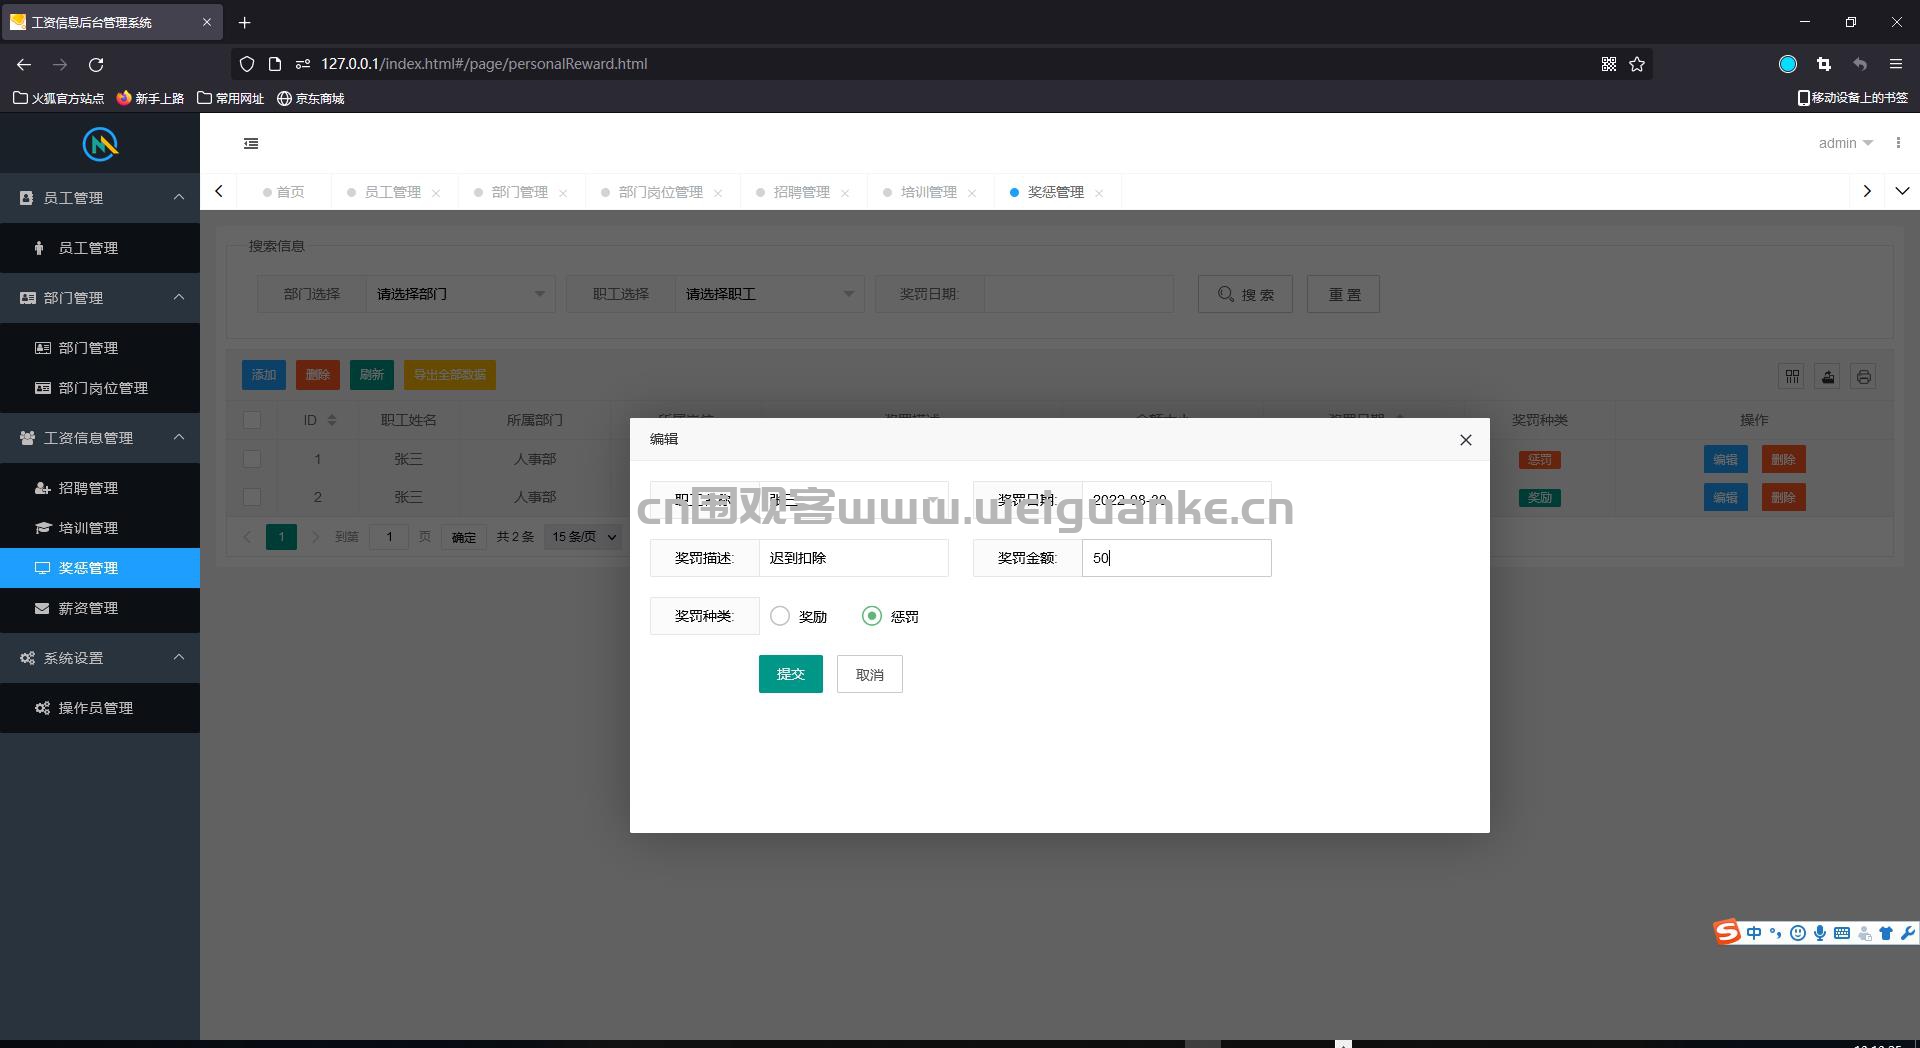Screen dimensions: 1920x1048
Task: Click the column filter icon above table
Action: (1792, 377)
